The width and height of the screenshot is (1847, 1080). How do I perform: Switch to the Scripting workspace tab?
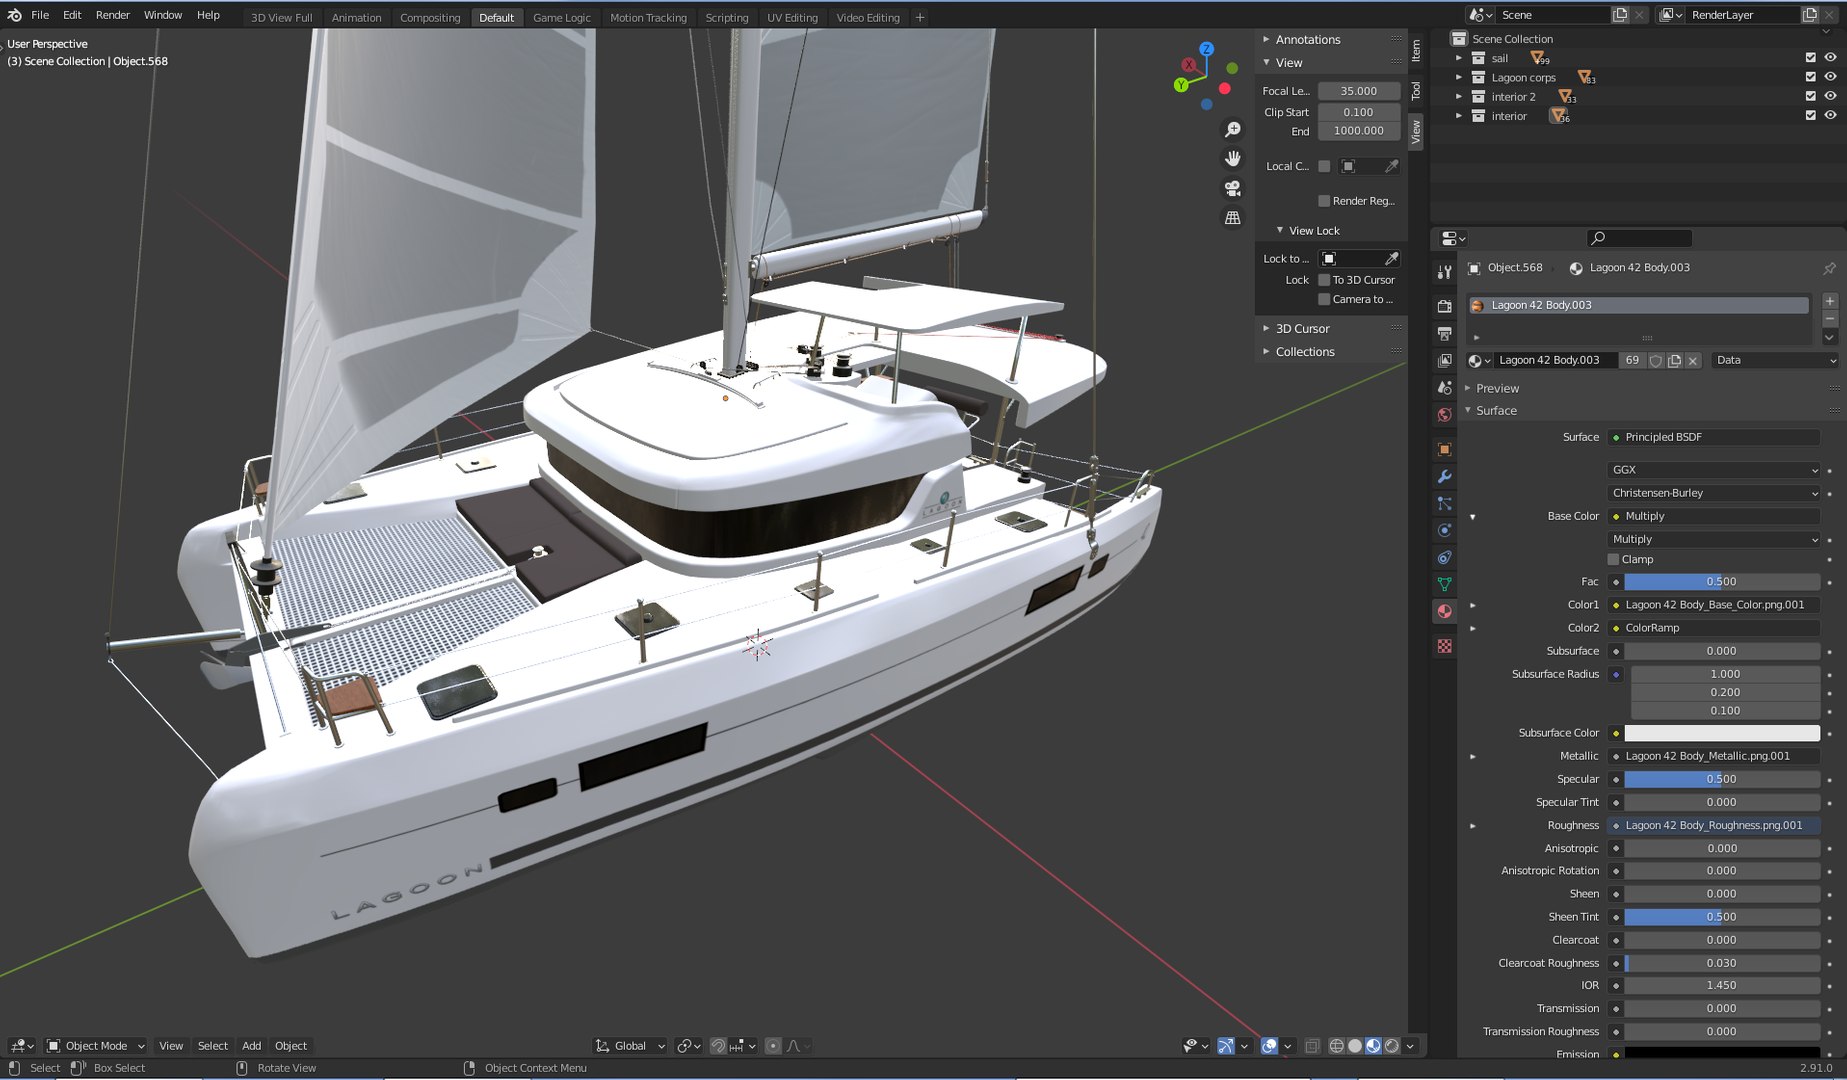726,17
